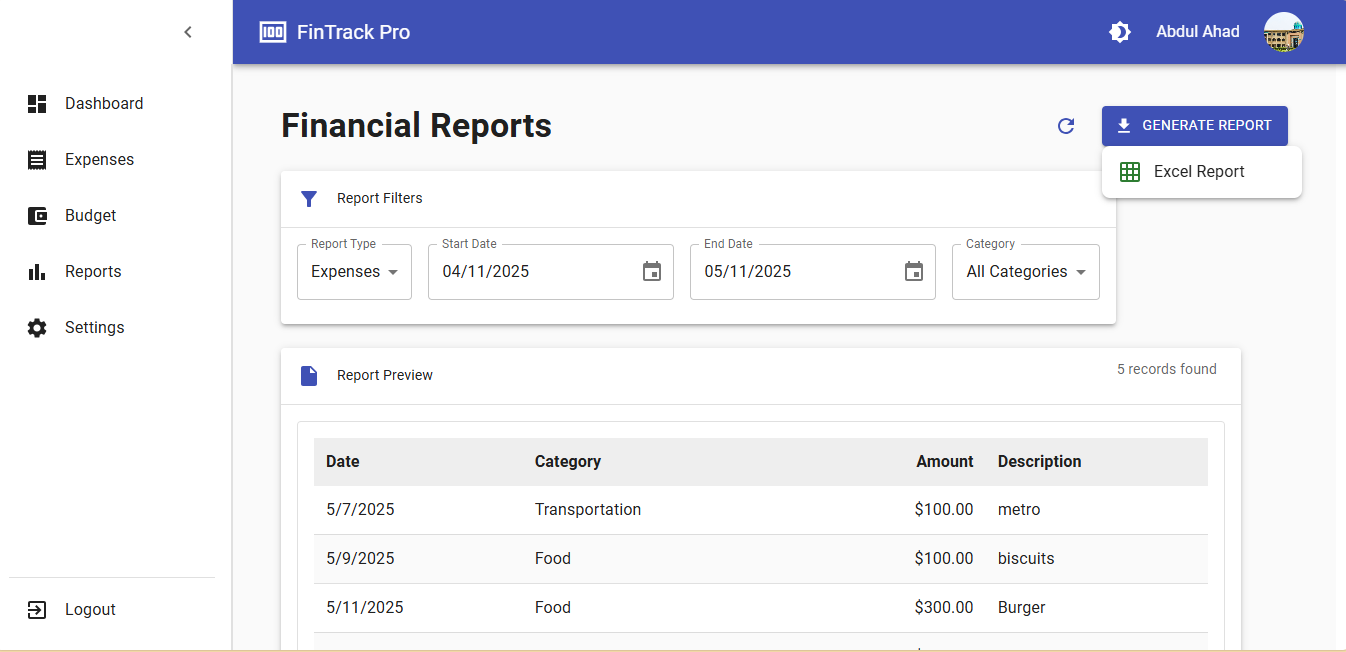Click the Settings gear icon
This screenshot has width=1346, height=652.
[37, 327]
